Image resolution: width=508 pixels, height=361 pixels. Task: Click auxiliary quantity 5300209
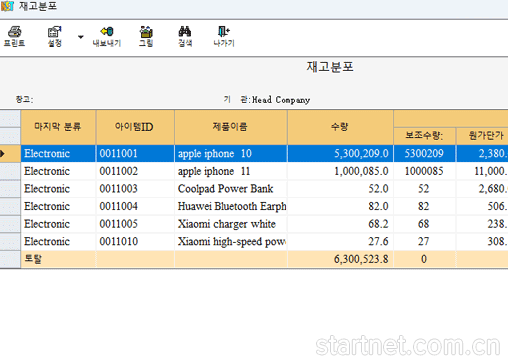tap(424, 153)
